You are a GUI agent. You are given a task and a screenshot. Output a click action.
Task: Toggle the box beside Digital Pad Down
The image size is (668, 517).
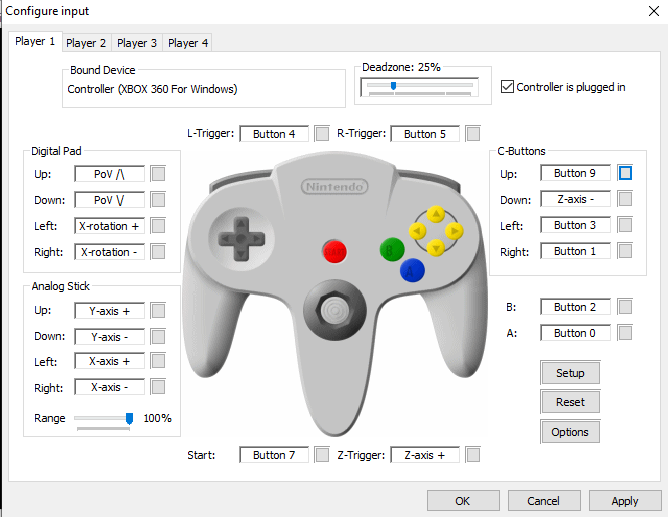(158, 200)
